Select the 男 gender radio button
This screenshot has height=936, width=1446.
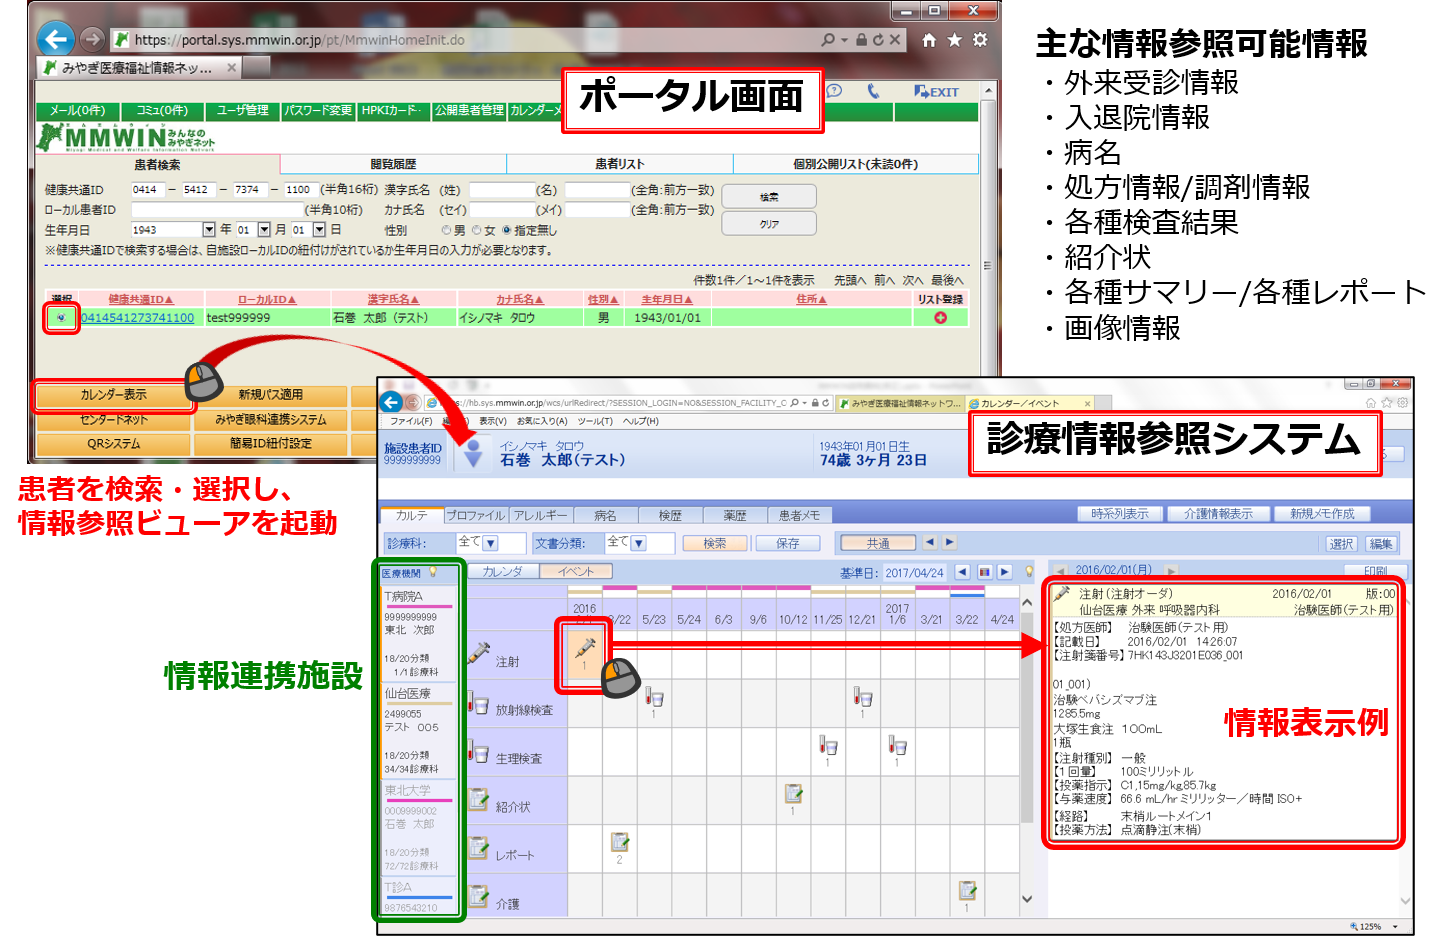[446, 230]
